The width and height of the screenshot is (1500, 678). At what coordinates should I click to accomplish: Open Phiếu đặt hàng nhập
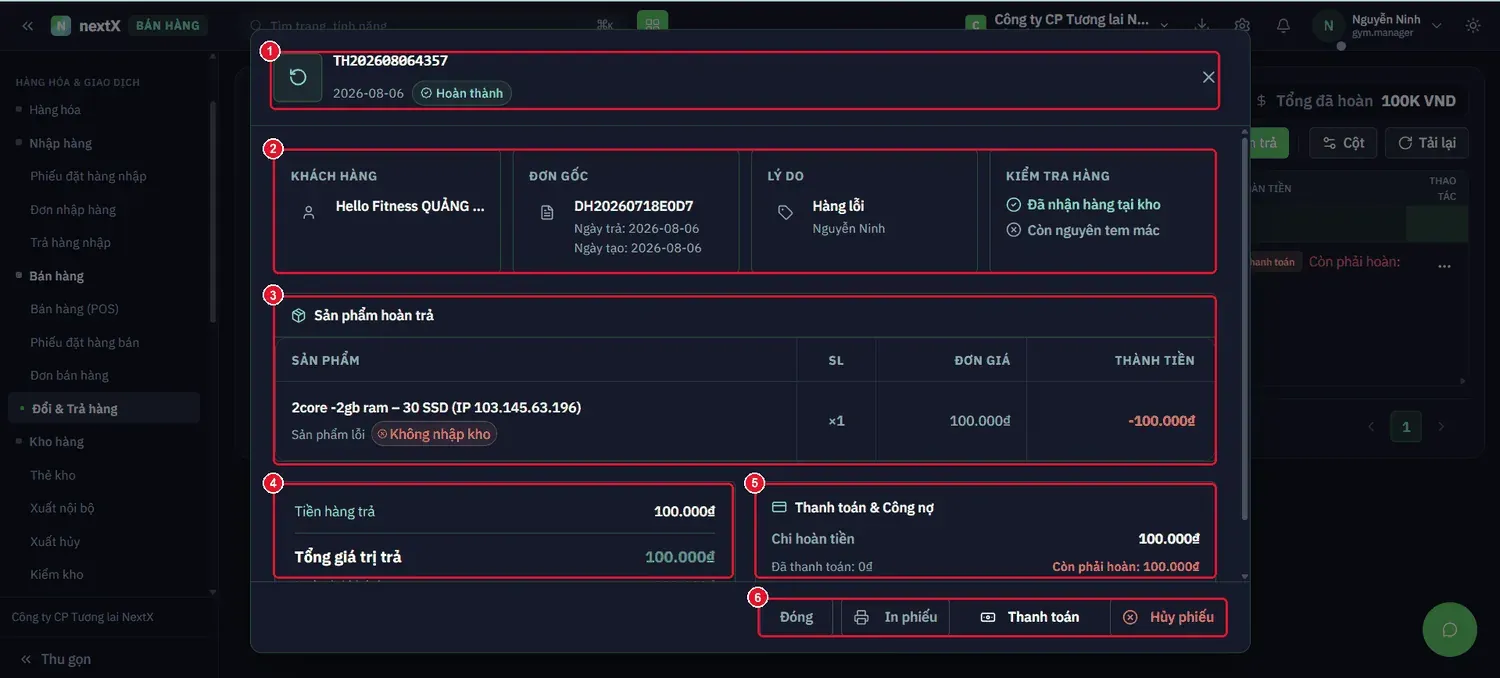tap(88, 176)
